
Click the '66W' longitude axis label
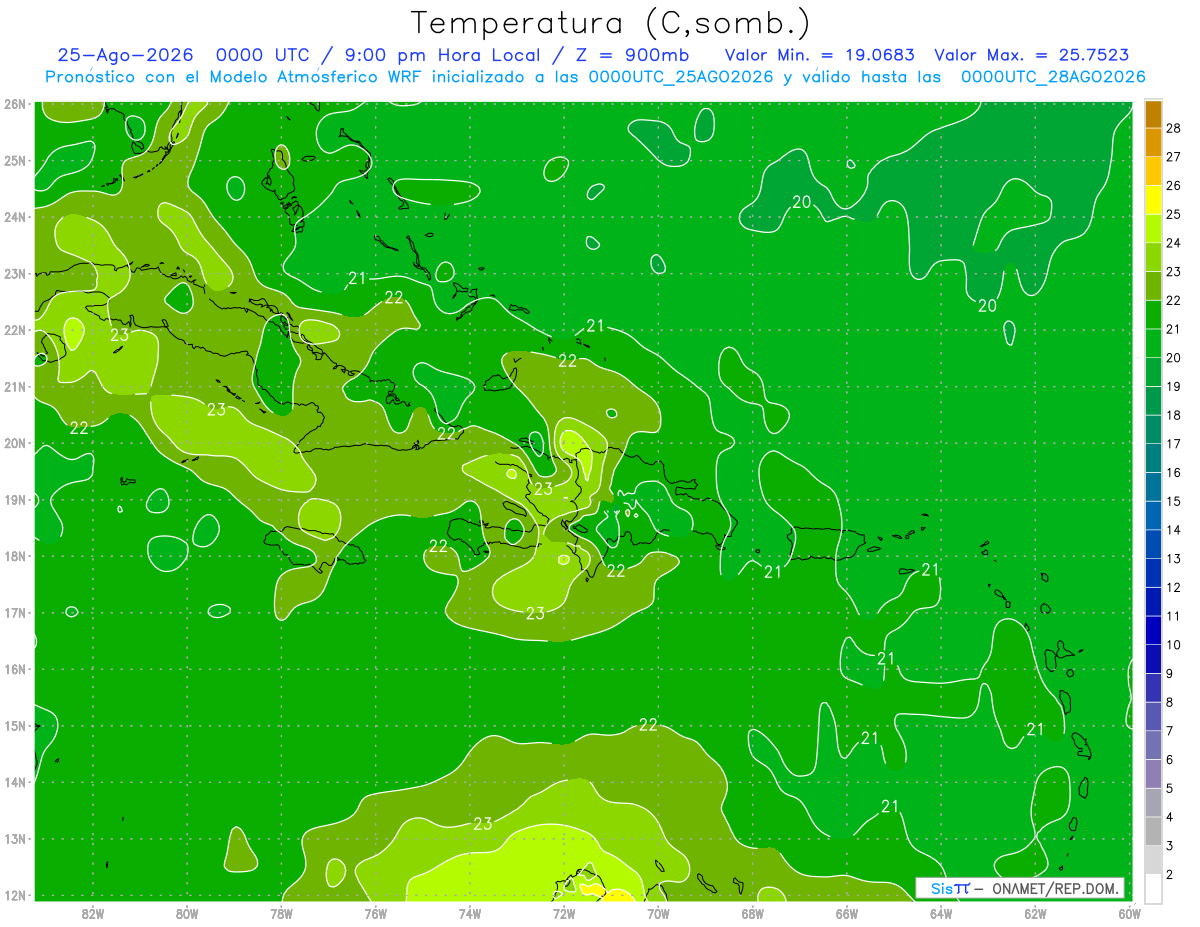pos(846,913)
